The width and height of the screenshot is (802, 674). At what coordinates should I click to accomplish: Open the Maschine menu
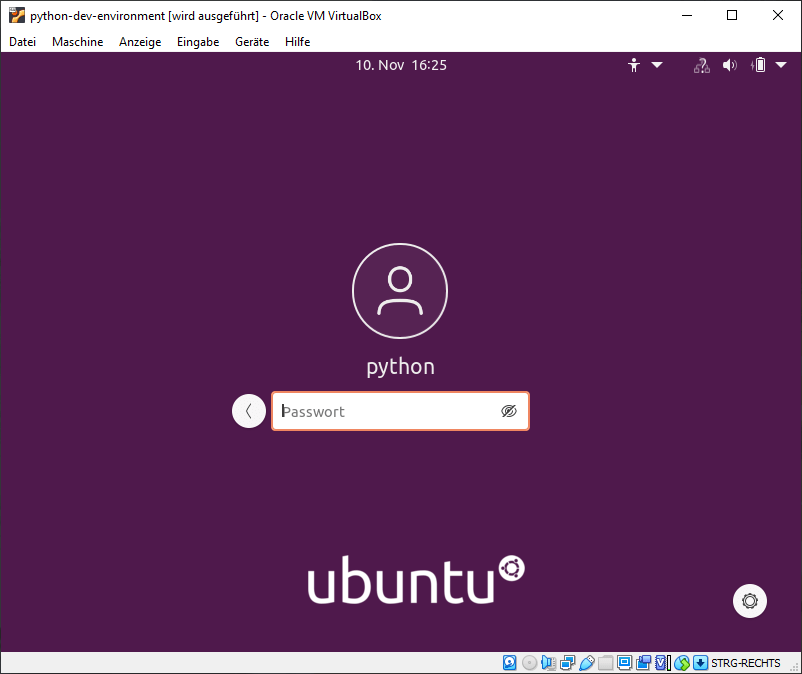[77, 42]
